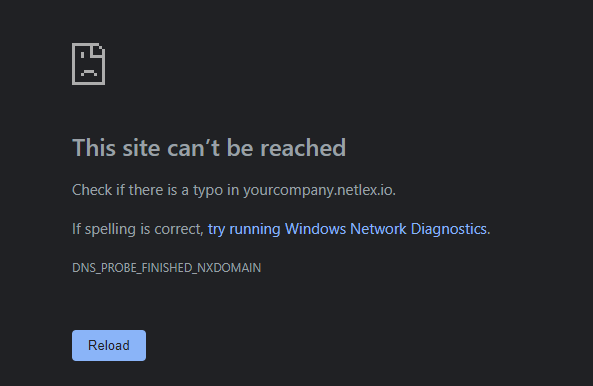
Task: Click the "This site can't be reached" heading
Action: coord(209,147)
